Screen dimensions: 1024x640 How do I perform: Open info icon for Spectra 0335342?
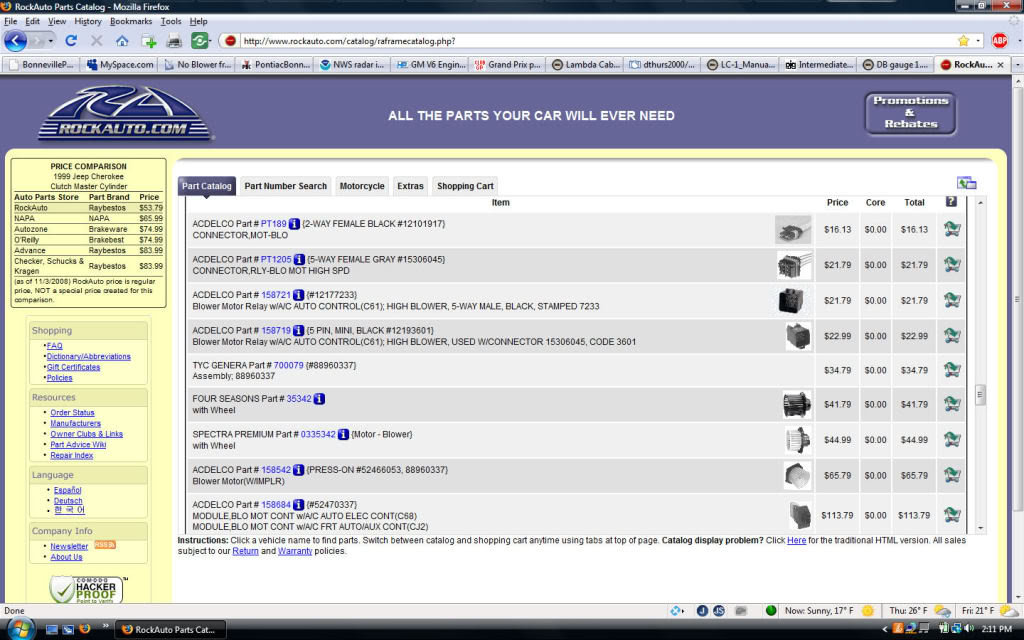(x=343, y=434)
